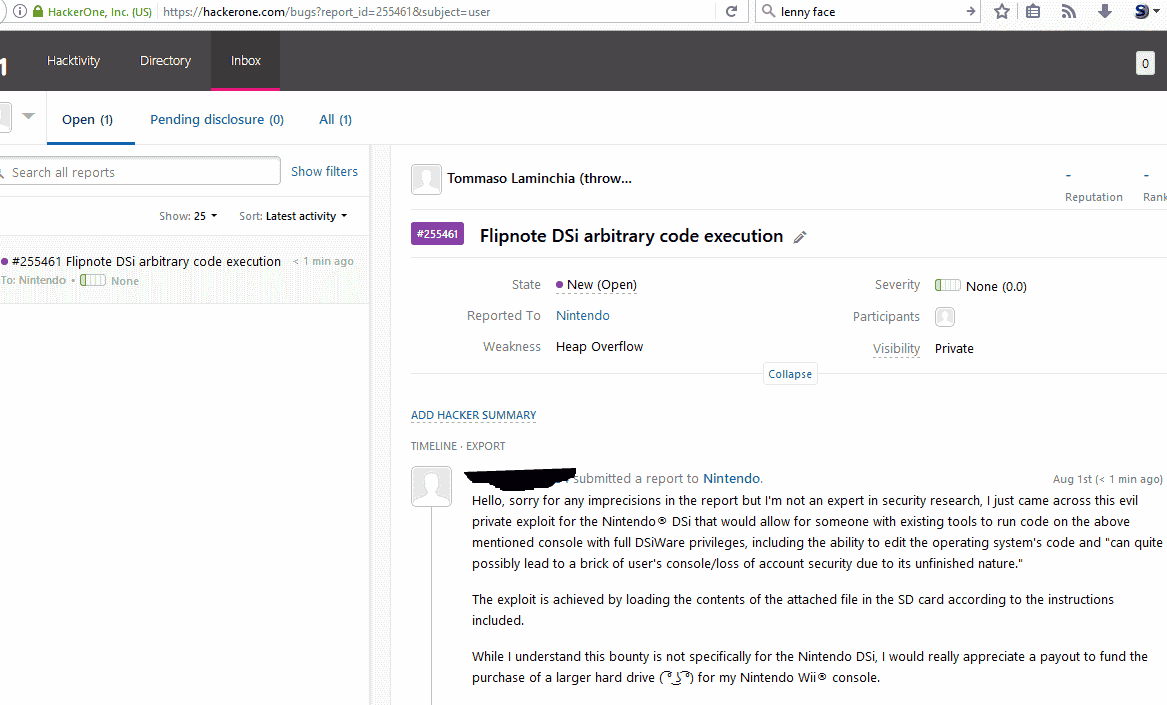Screen dimensions: 1167x705
Task: Click severity indicator in report list row
Action: (x=93, y=280)
